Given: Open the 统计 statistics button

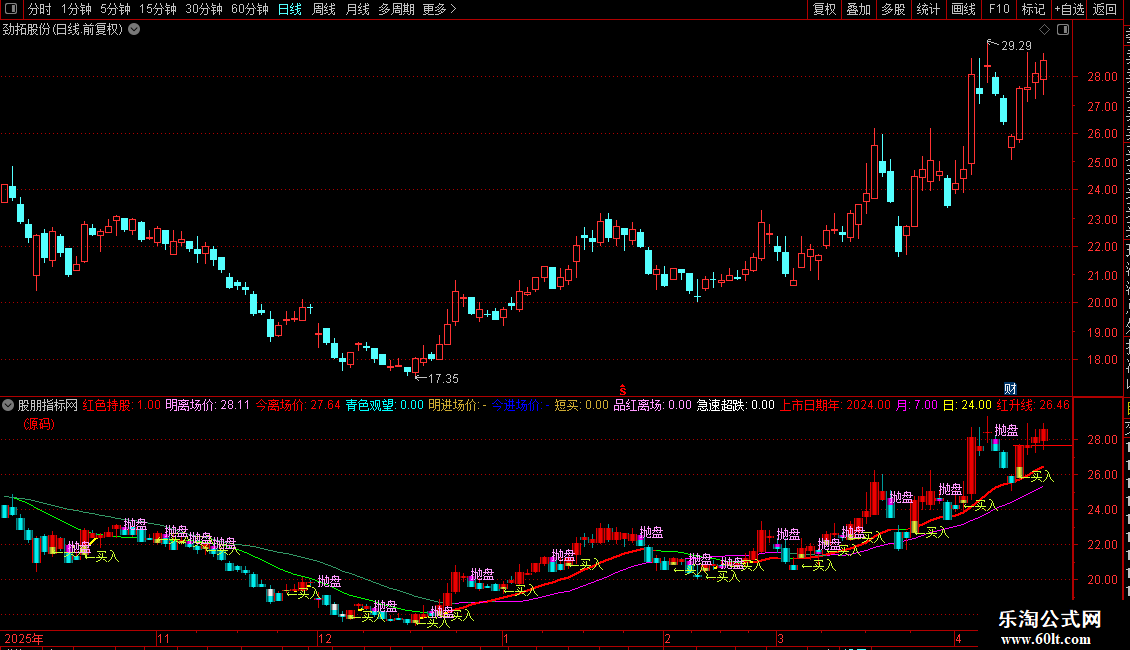Looking at the screenshot, I should pyautogui.click(x=928, y=9).
